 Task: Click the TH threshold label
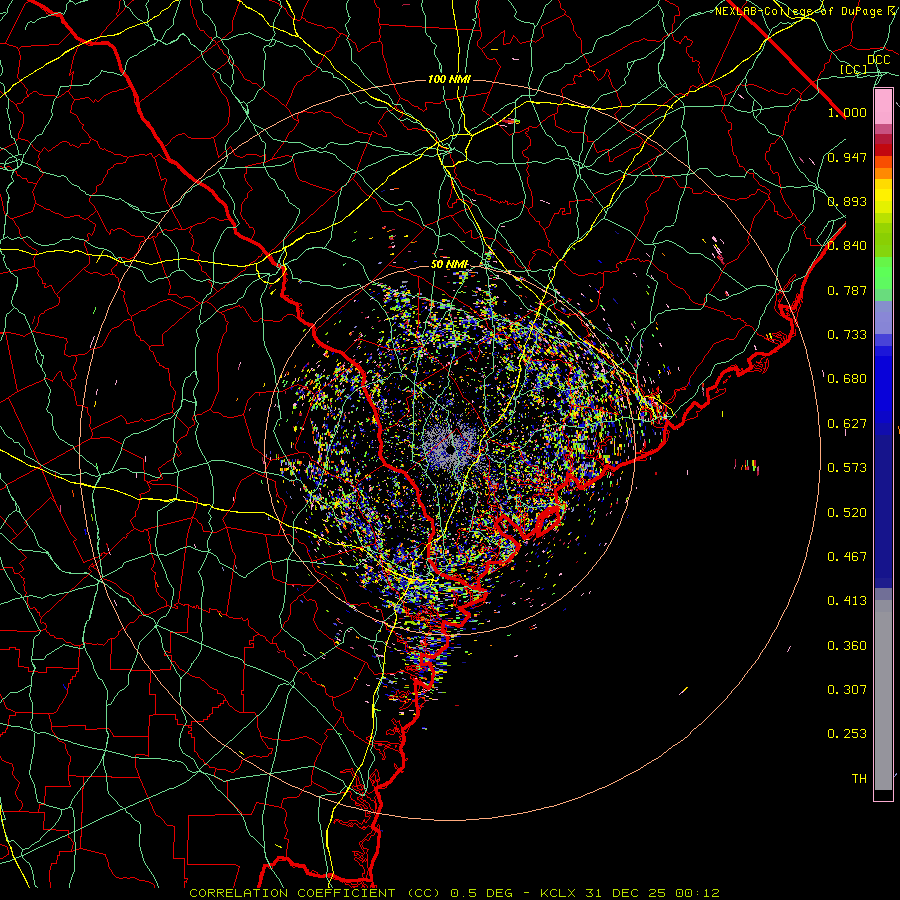(859, 779)
